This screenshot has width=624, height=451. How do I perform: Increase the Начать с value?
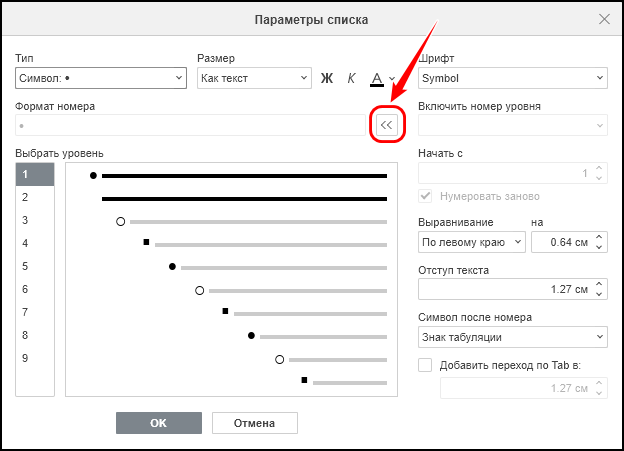click(599, 168)
